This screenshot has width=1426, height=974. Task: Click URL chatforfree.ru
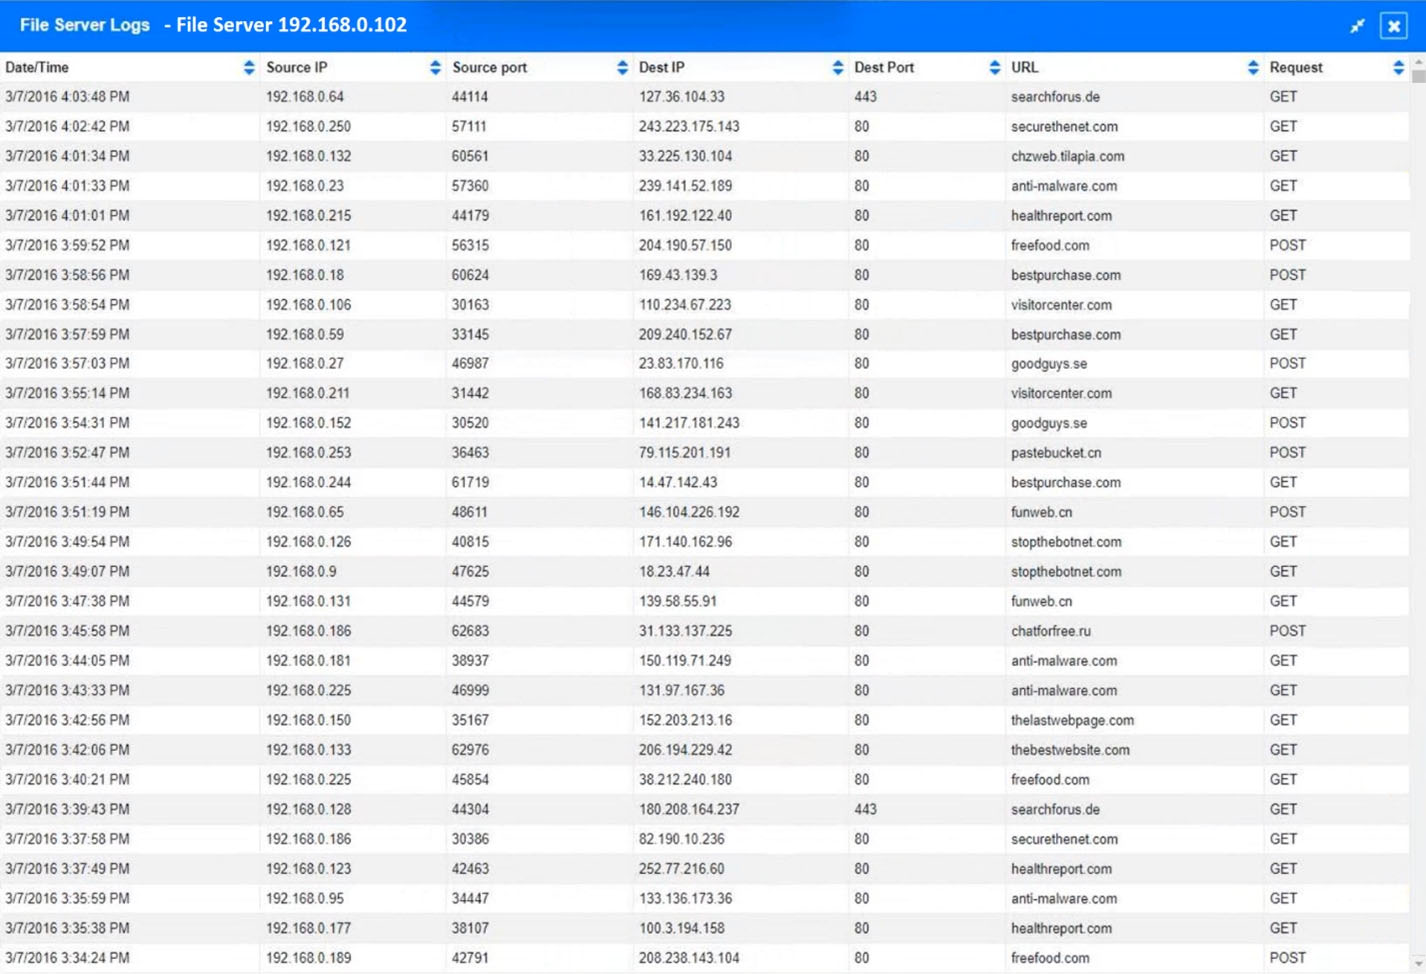click(x=1051, y=631)
